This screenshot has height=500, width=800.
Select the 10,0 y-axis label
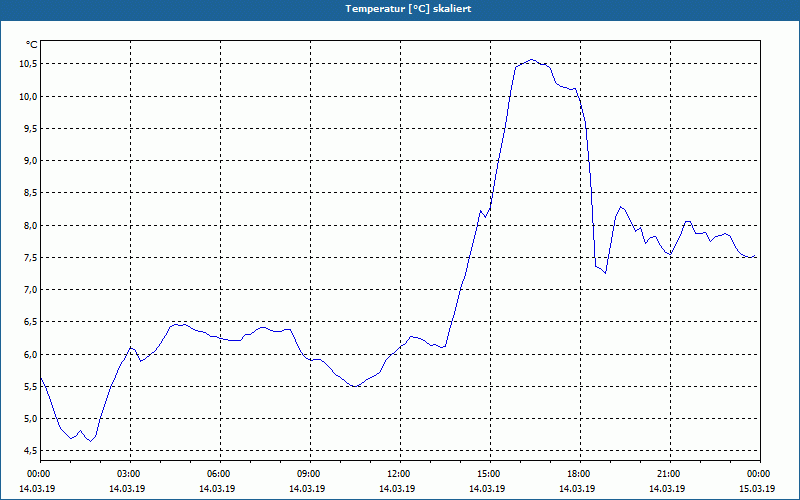coord(29,96)
